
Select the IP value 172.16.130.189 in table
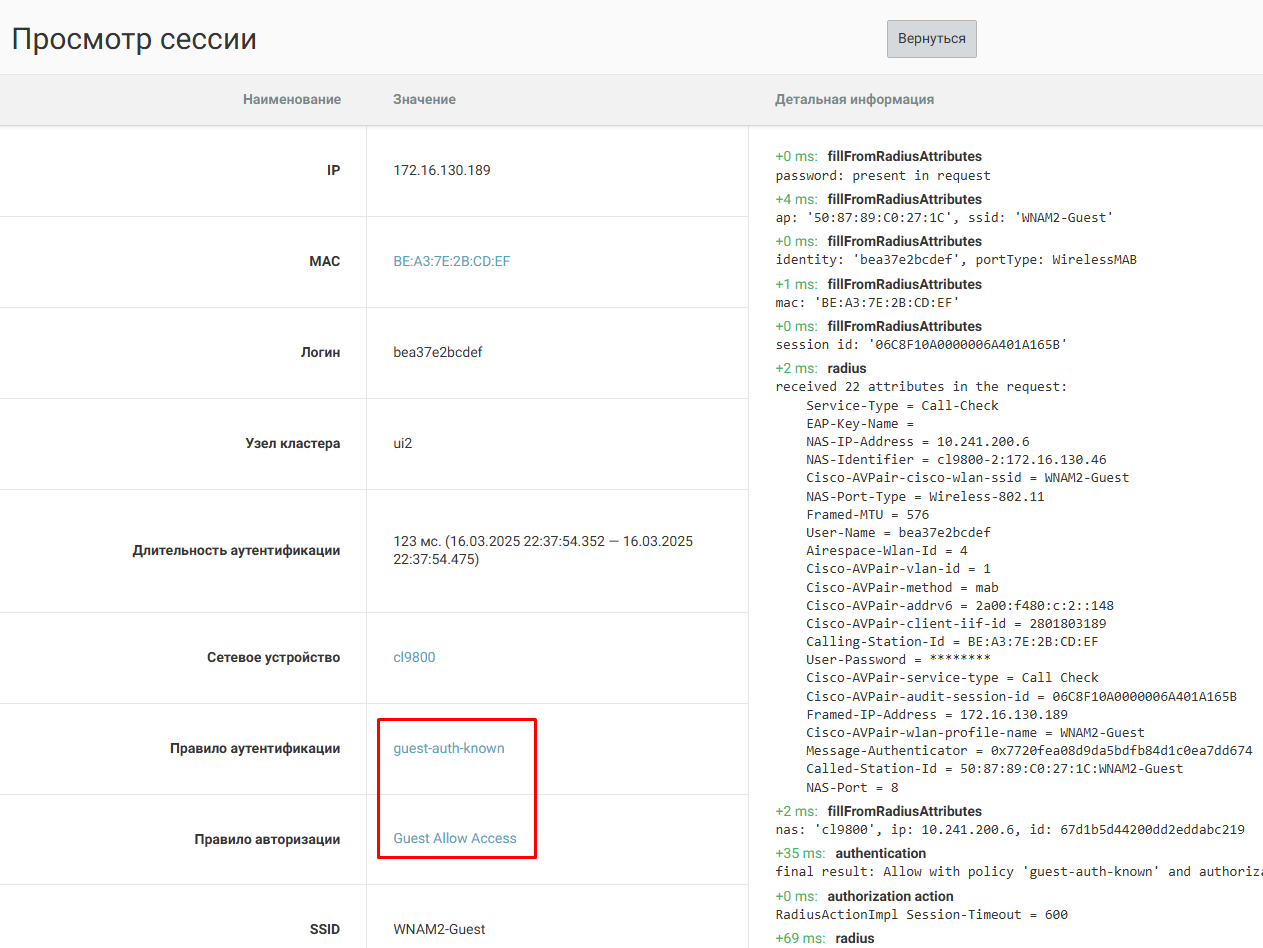442,170
